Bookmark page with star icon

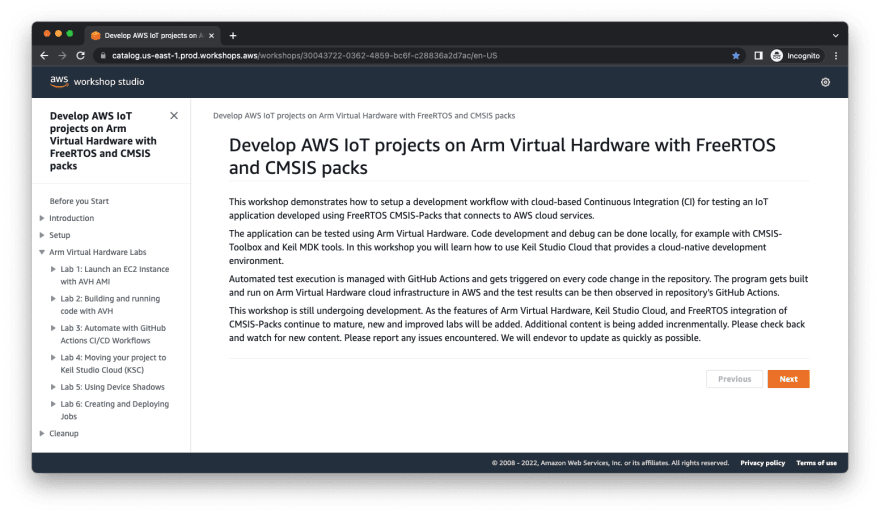[x=736, y=56]
